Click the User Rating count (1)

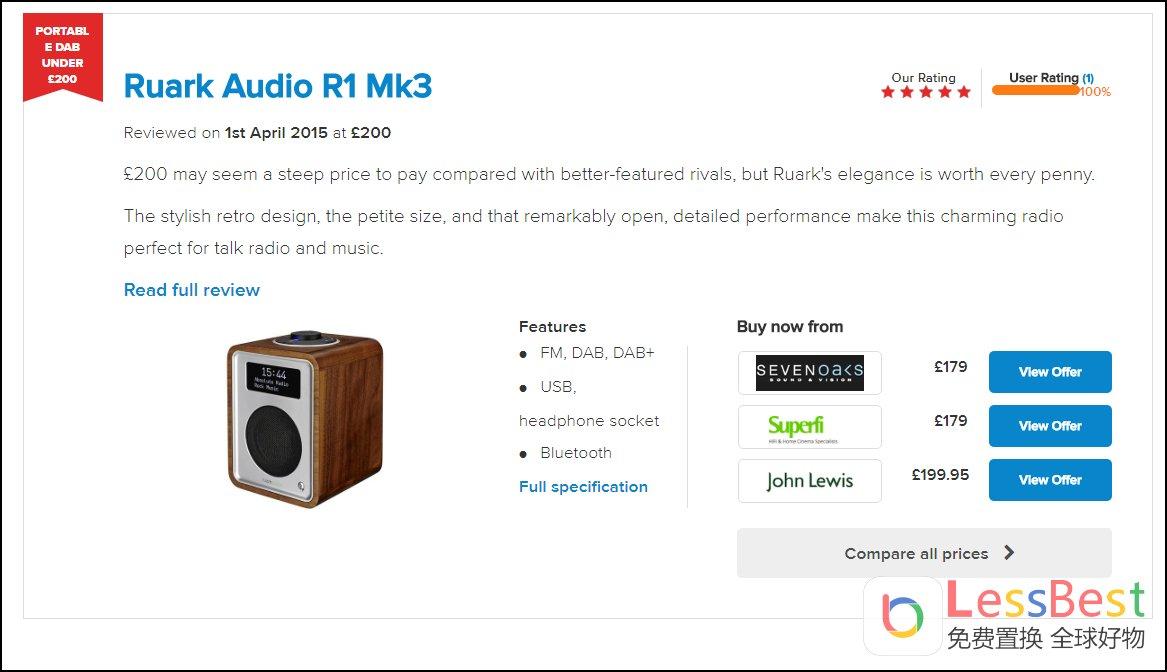pos(1088,78)
